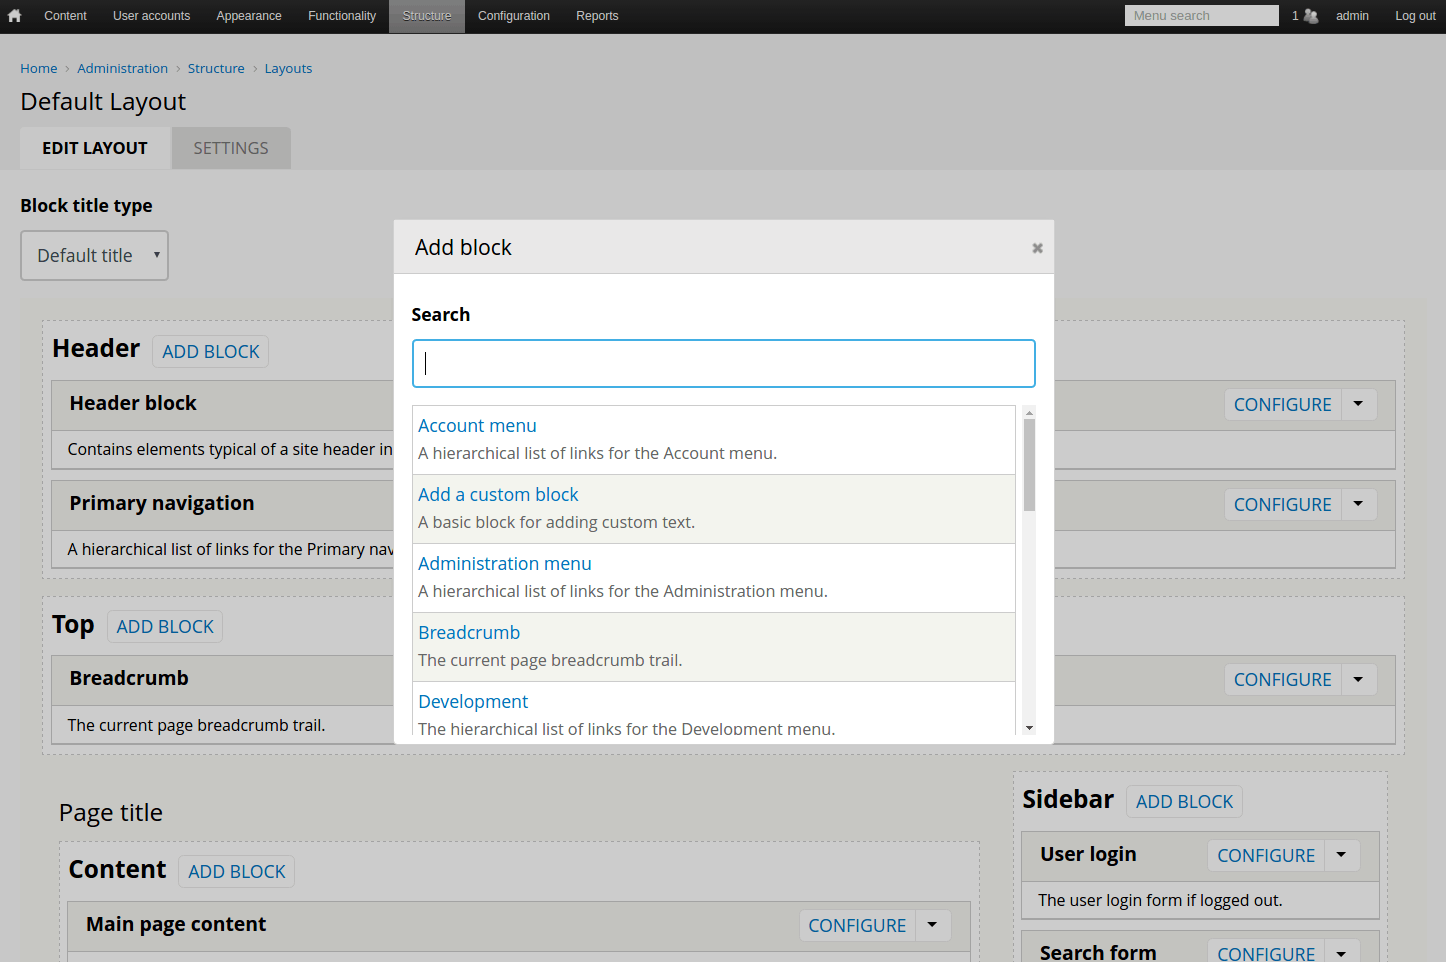This screenshot has width=1446, height=962.
Task: Click the users count icon near admin
Action: pyautogui.click(x=1310, y=16)
